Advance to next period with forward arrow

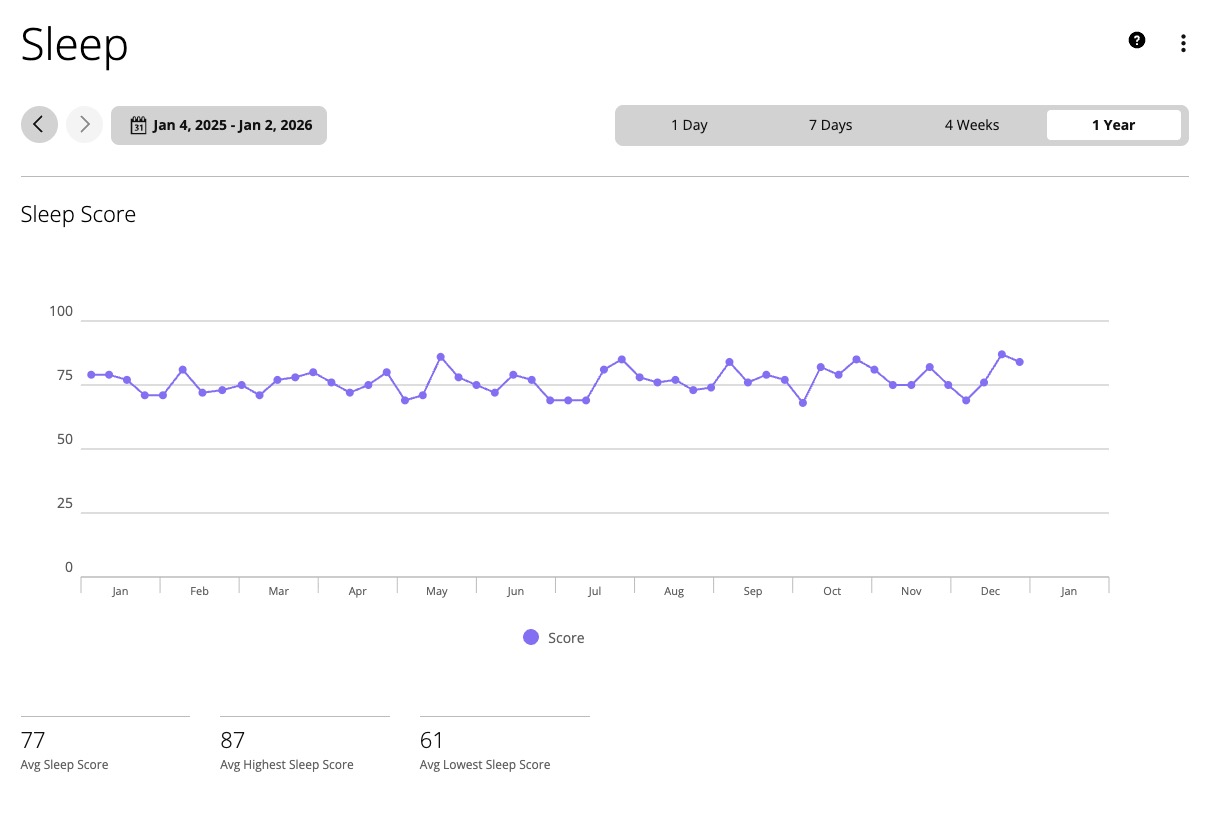point(85,125)
